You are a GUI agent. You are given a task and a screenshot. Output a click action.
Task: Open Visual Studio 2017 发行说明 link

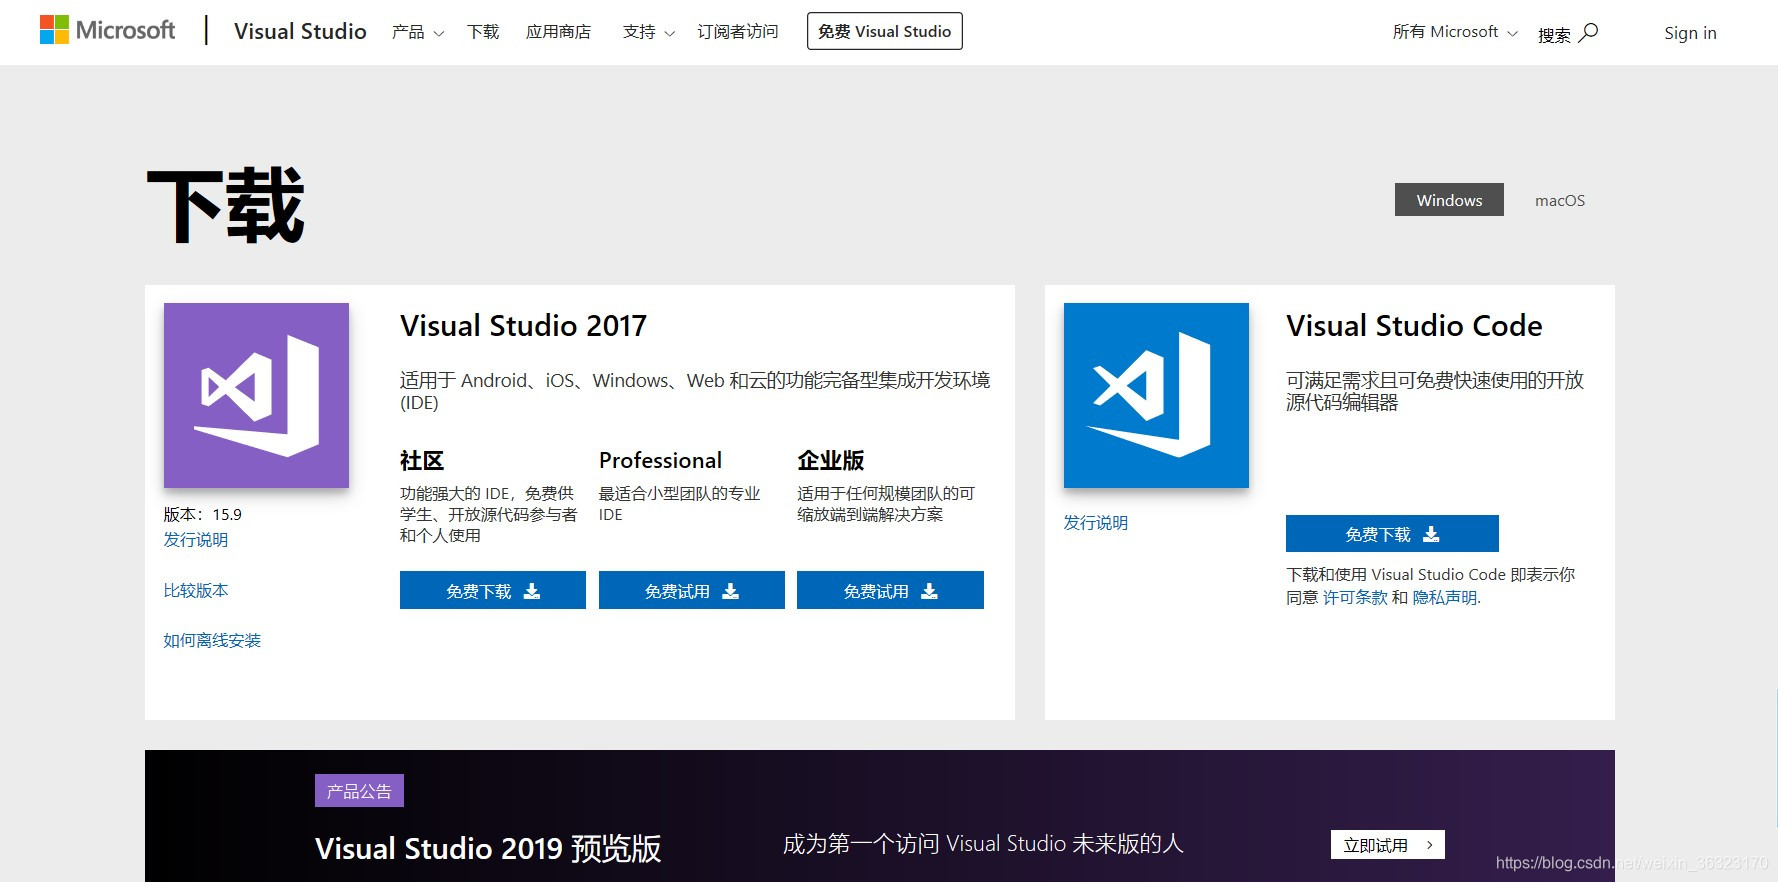coord(196,540)
